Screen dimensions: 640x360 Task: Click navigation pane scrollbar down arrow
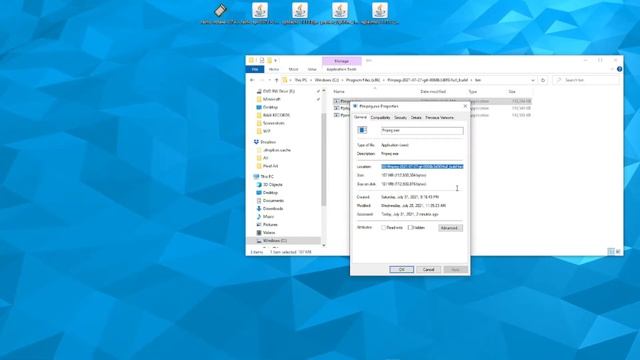324,245
